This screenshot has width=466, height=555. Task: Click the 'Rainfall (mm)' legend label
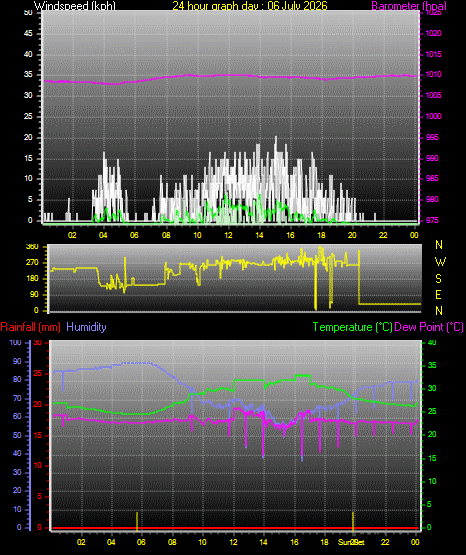[30, 327]
